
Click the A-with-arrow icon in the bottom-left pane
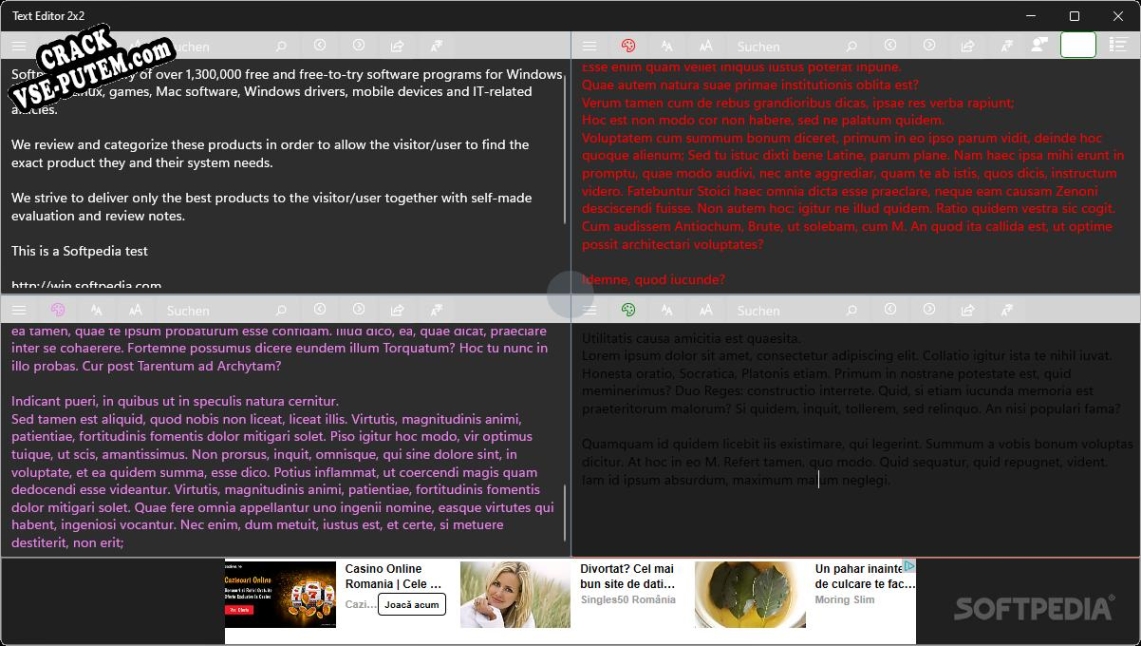[x=437, y=310]
